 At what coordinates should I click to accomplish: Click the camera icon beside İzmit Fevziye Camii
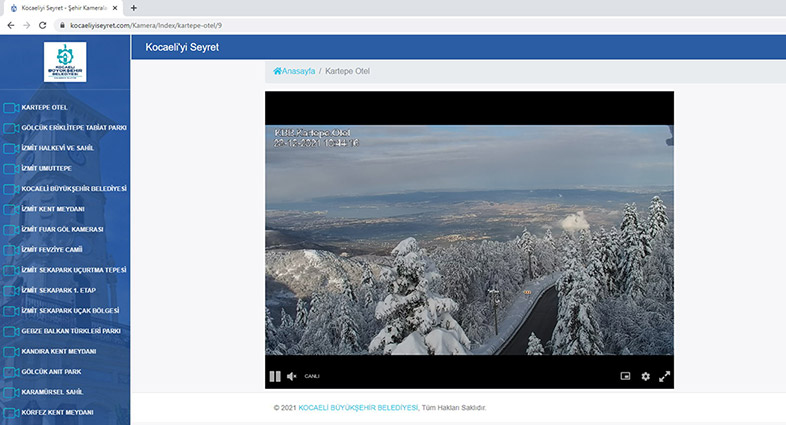[11, 250]
